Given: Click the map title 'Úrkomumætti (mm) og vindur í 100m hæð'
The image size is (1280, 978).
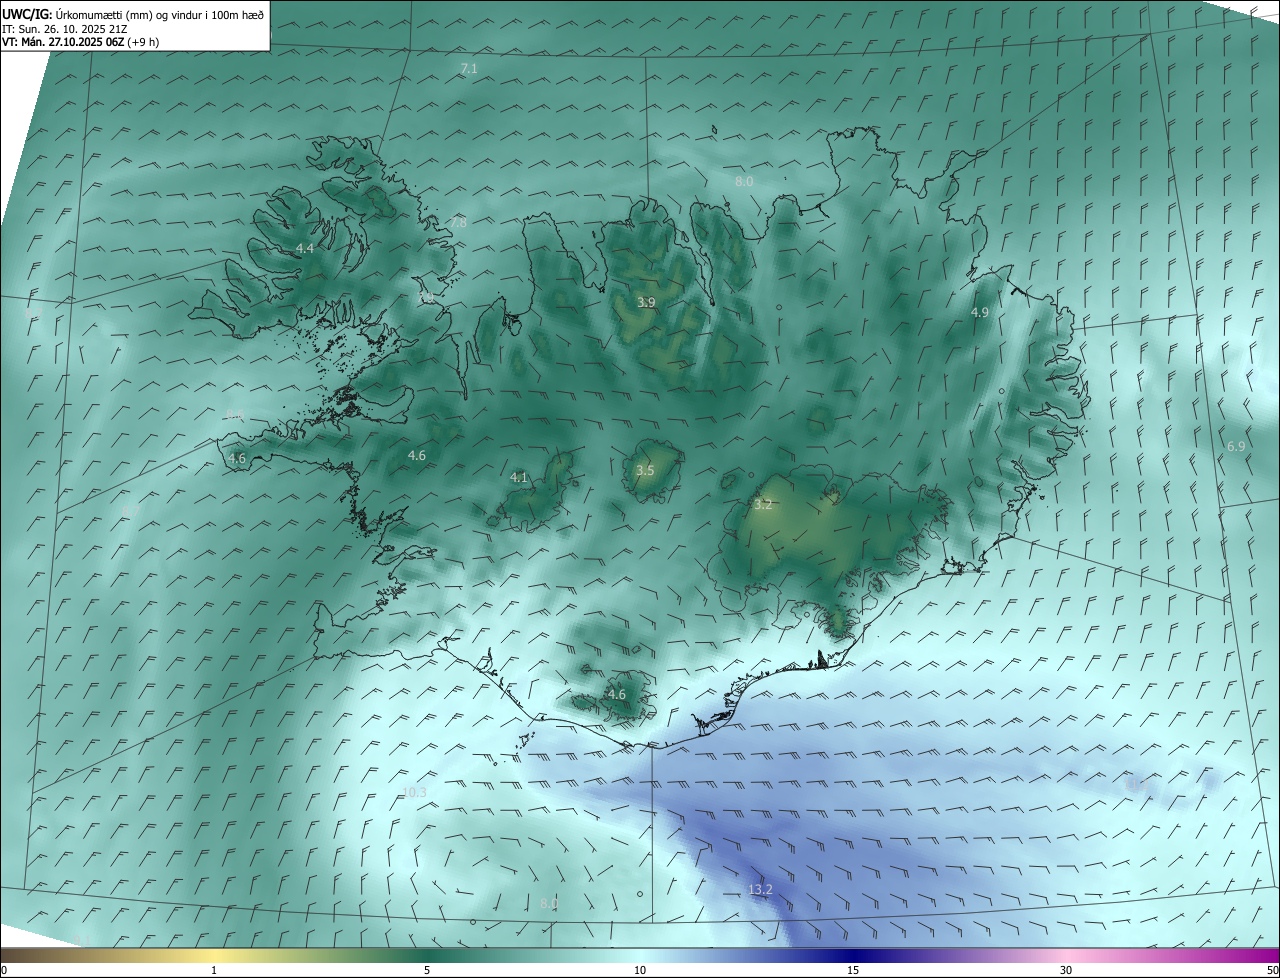Looking at the screenshot, I should [x=160, y=15].
